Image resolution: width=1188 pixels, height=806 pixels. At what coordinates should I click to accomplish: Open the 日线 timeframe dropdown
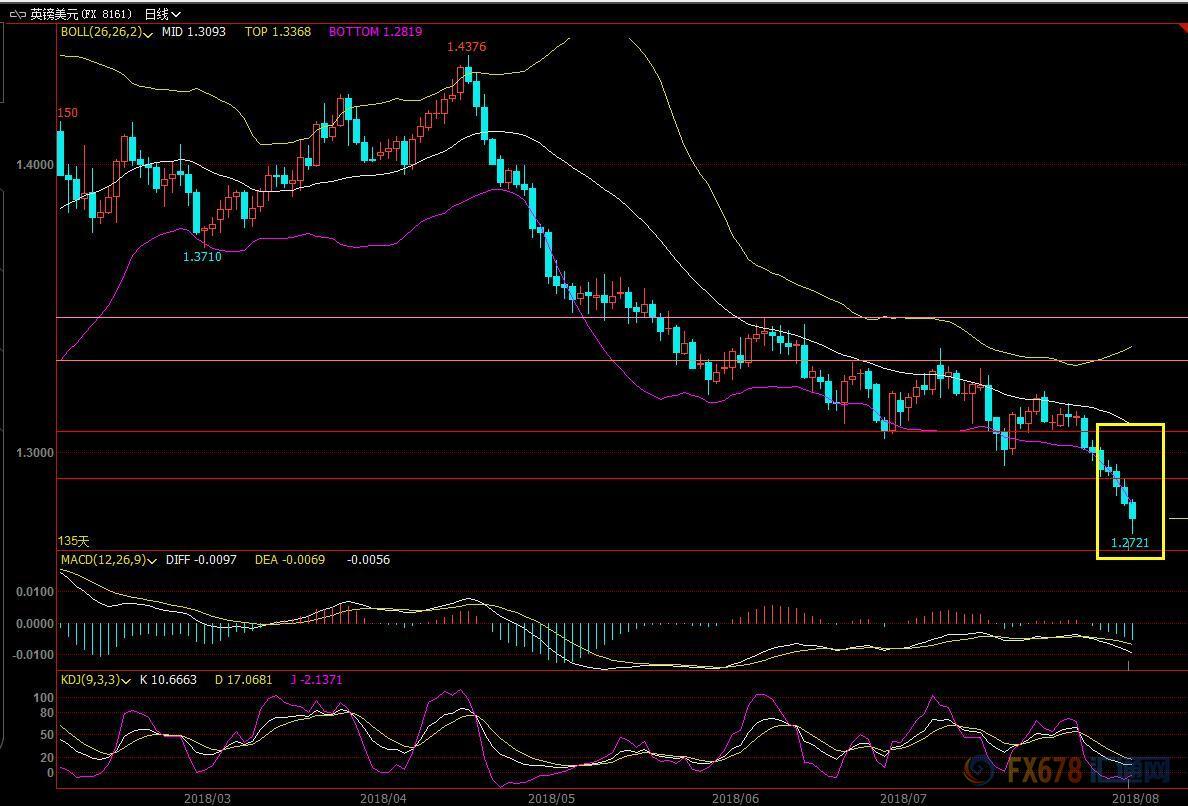click(x=162, y=14)
